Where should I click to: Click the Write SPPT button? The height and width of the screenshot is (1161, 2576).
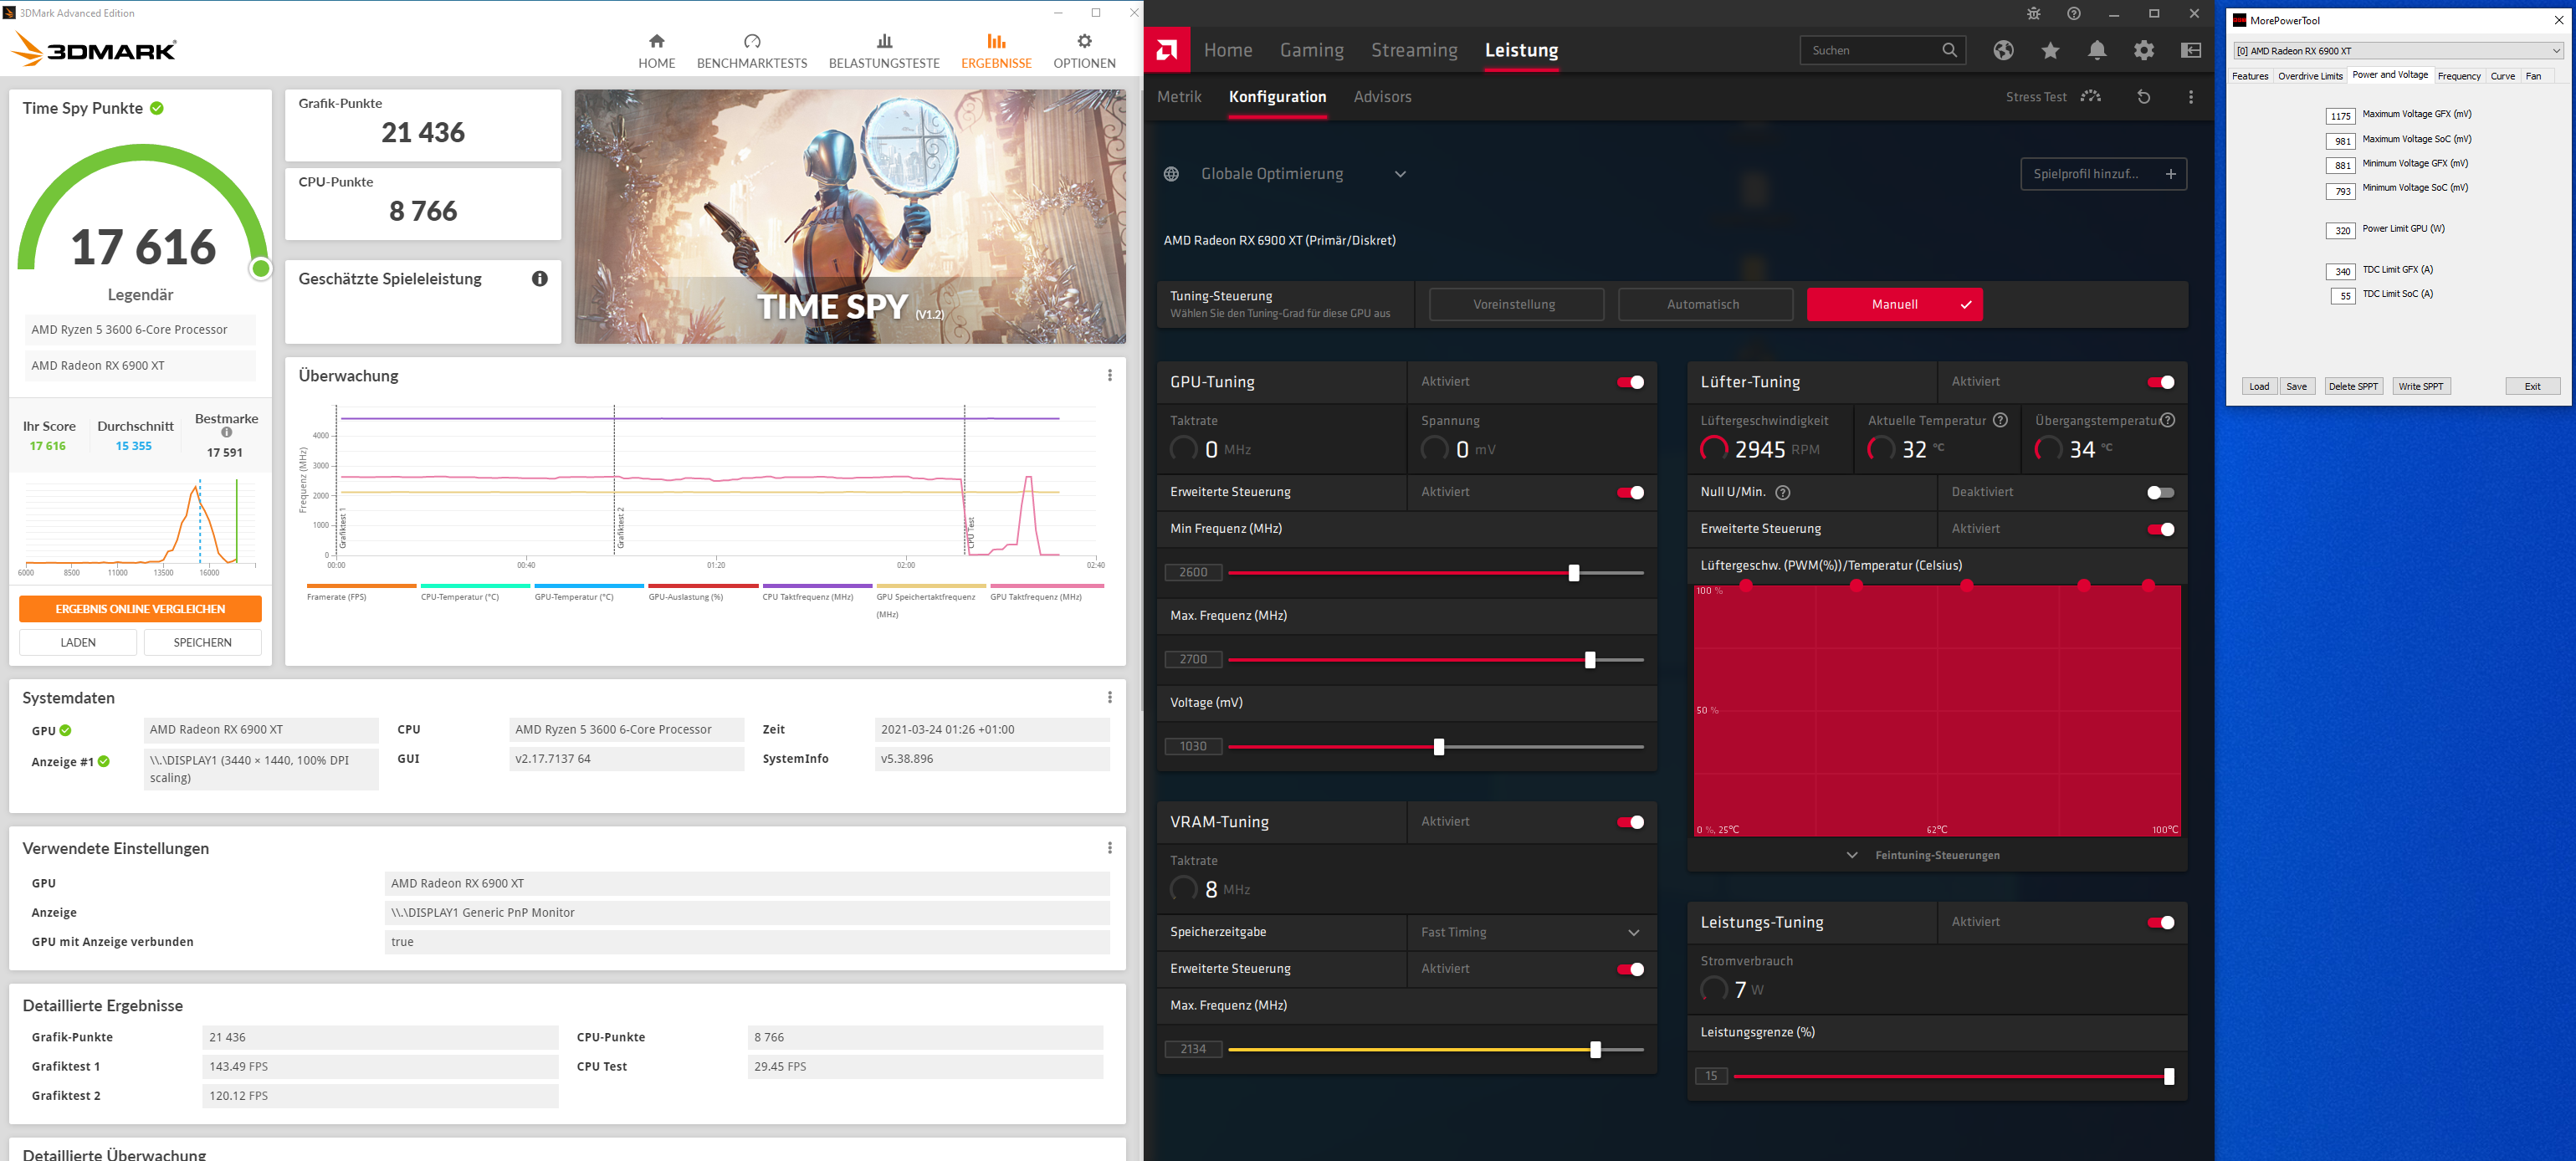pyautogui.click(x=2420, y=386)
